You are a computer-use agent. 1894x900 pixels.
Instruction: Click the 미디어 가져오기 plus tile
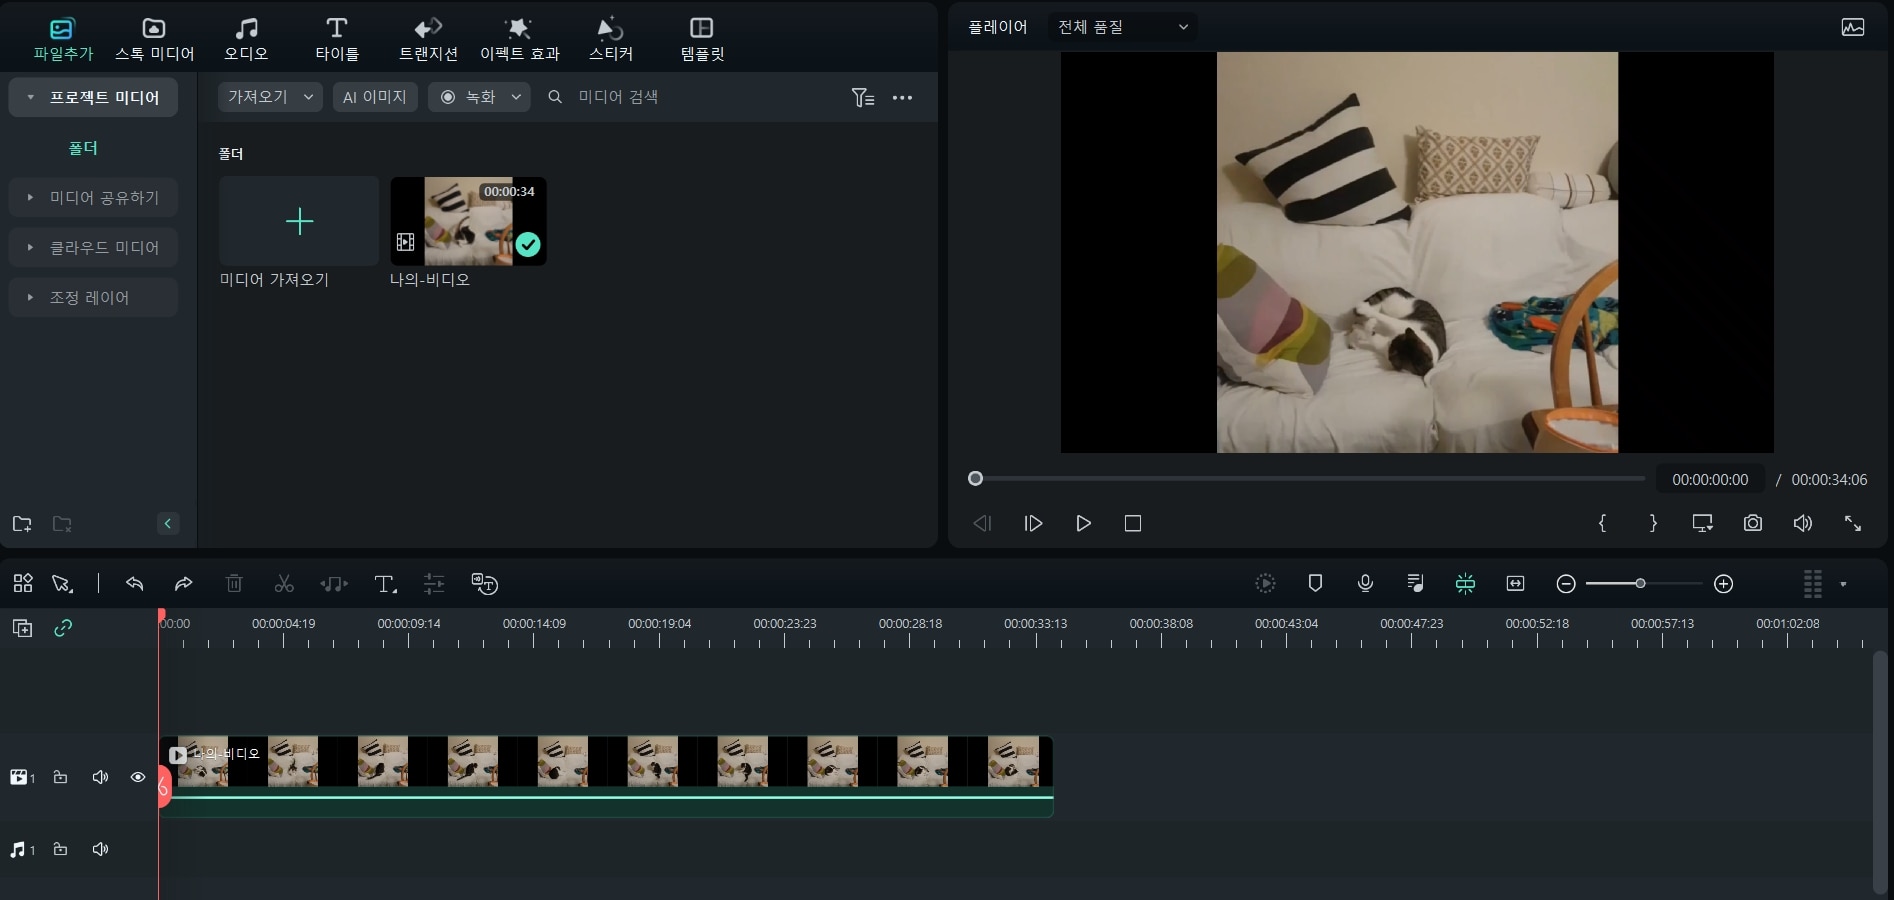click(299, 221)
